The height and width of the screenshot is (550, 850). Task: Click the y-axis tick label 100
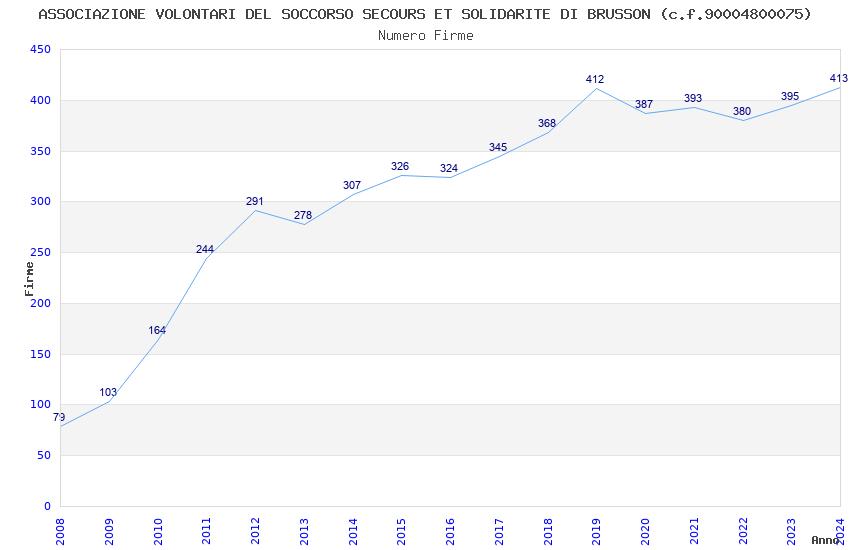pos(41,405)
